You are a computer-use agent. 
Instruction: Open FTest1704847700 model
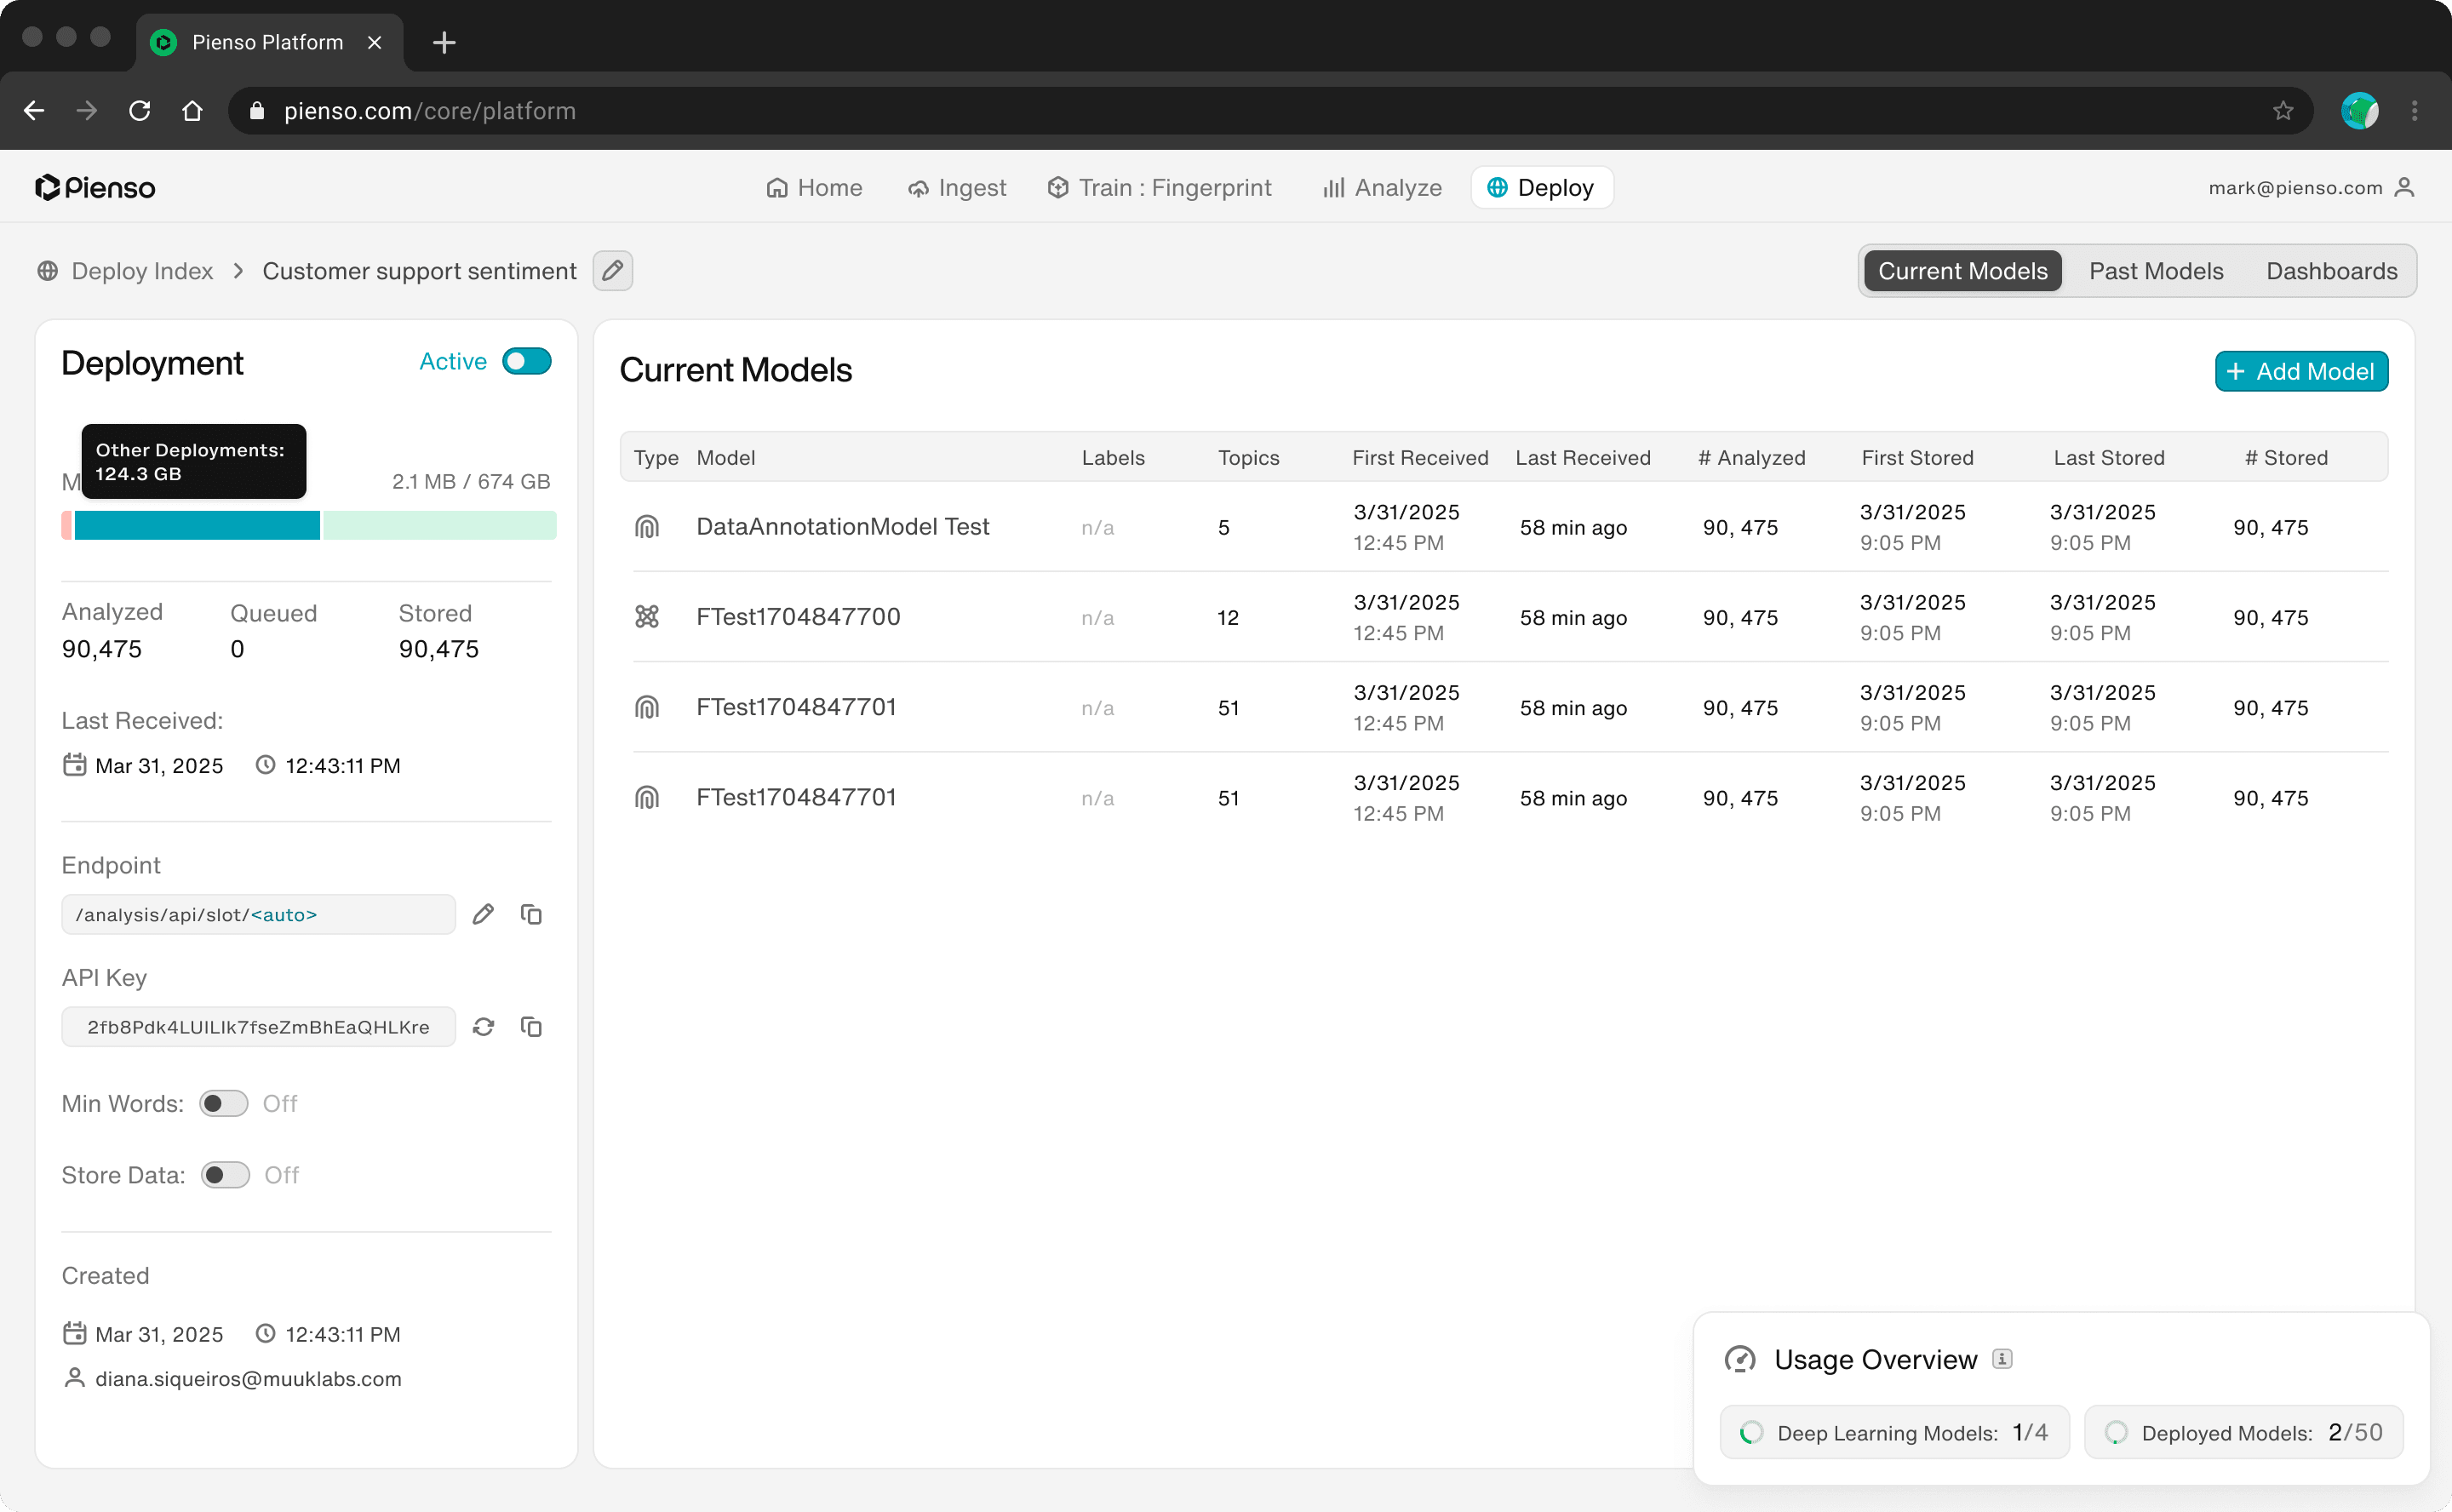click(x=798, y=617)
